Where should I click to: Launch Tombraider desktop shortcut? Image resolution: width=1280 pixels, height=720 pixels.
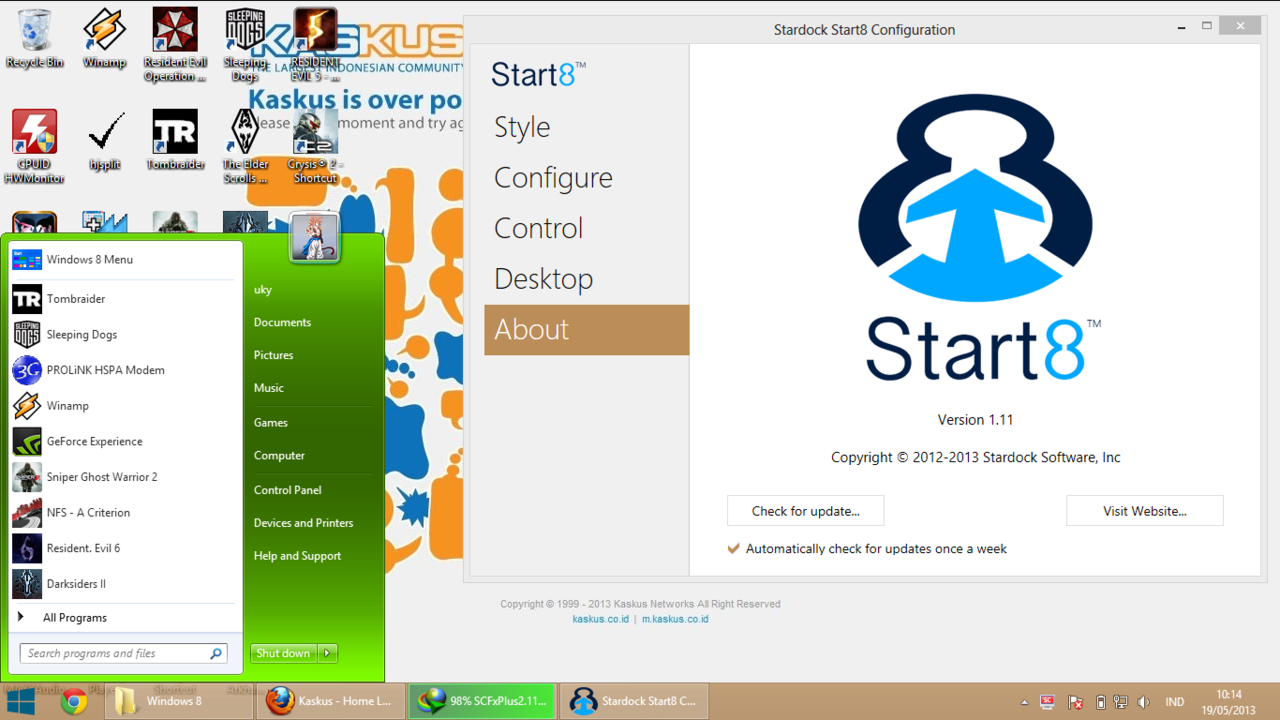coord(175,141)
